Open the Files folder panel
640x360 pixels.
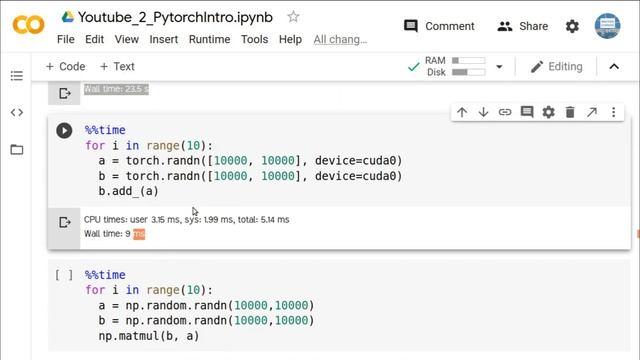[x=17, y=149]
